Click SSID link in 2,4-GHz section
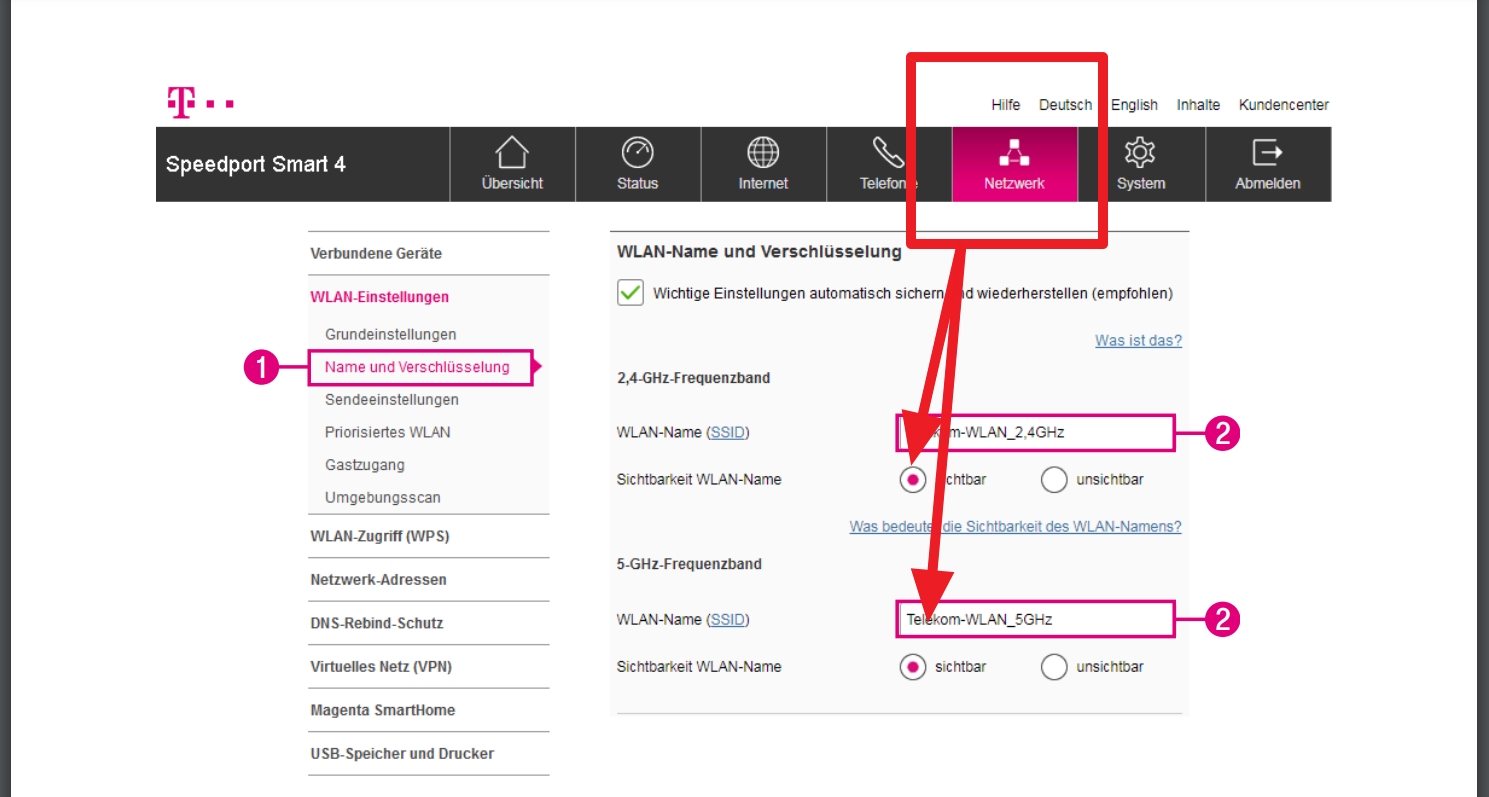This screenshot has height=797, width=1489. coord(727,433)
